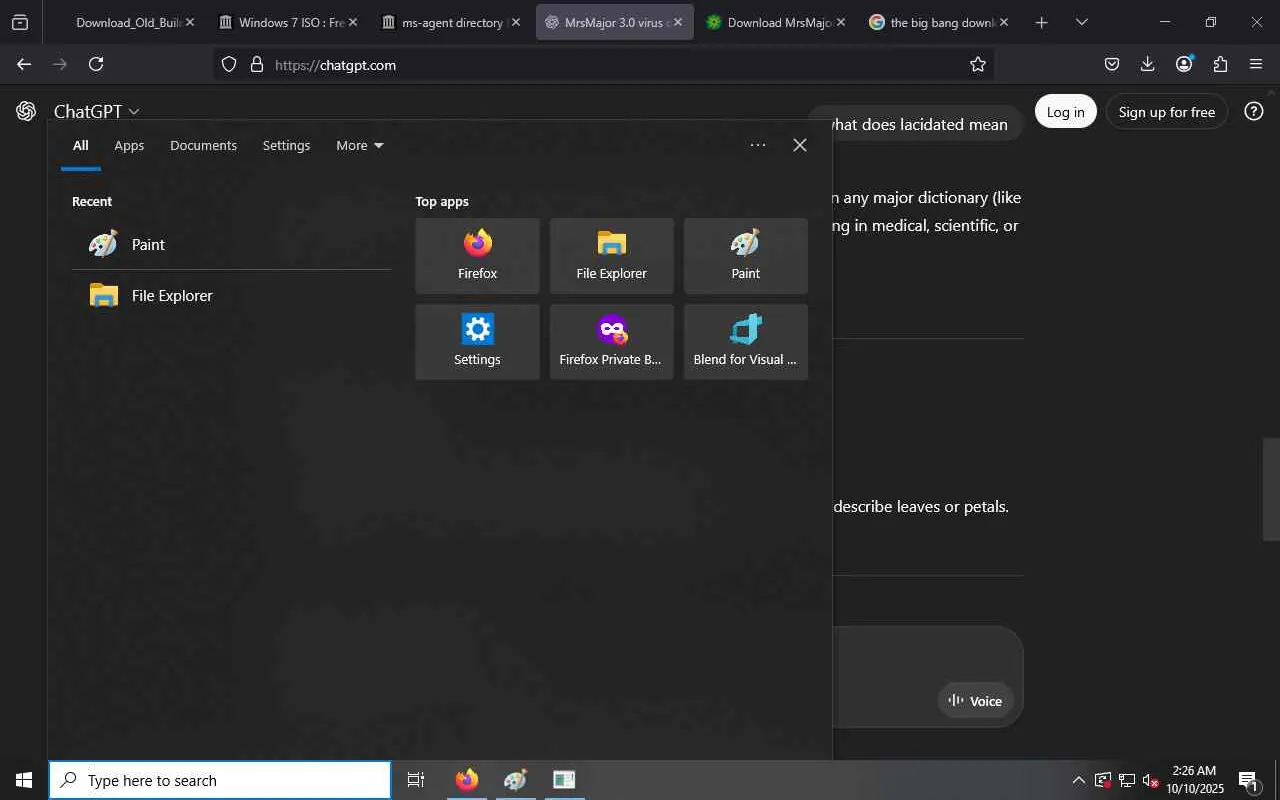
Task: Open search panel options ellipsis menu
Action: tap(758, 145)
